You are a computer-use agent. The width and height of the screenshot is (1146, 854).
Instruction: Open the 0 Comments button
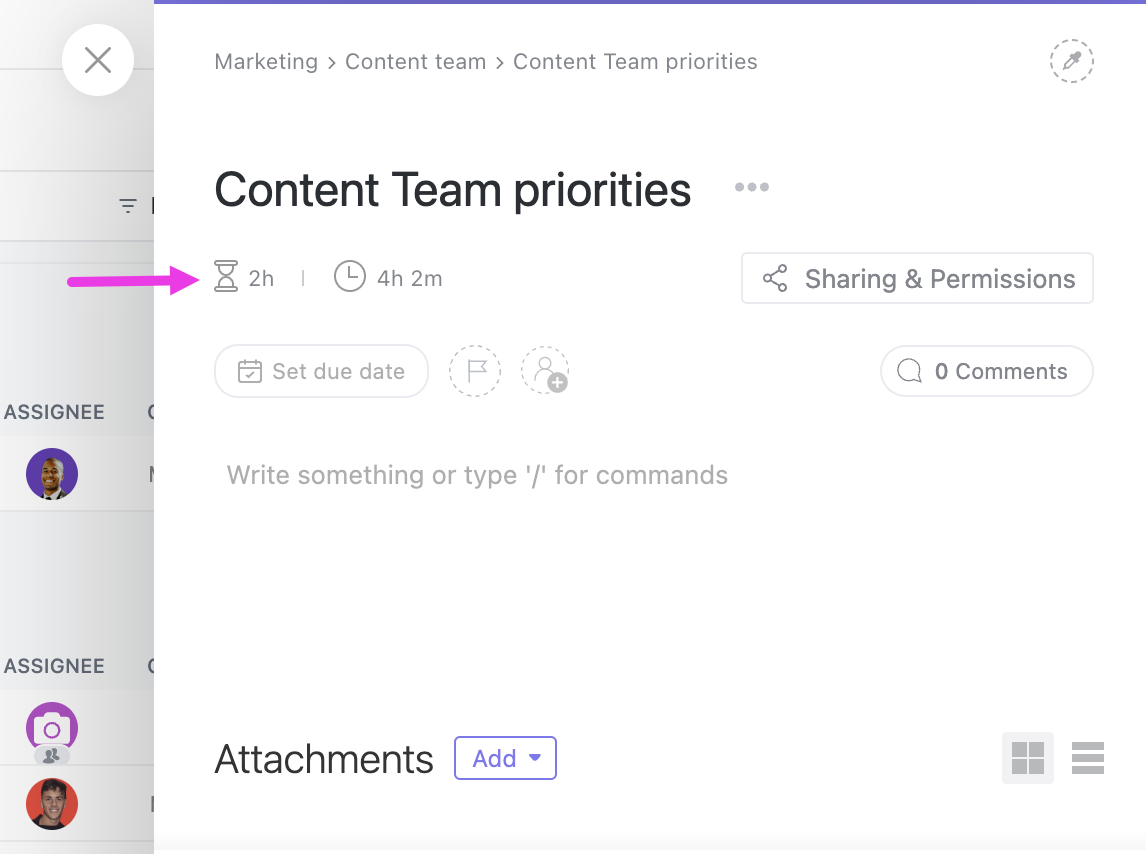(986, 371)
